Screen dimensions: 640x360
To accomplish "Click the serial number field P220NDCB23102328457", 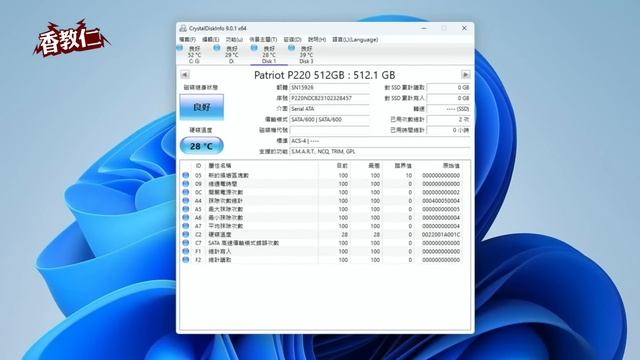I will pyautogui.click(x=329, y=98).
